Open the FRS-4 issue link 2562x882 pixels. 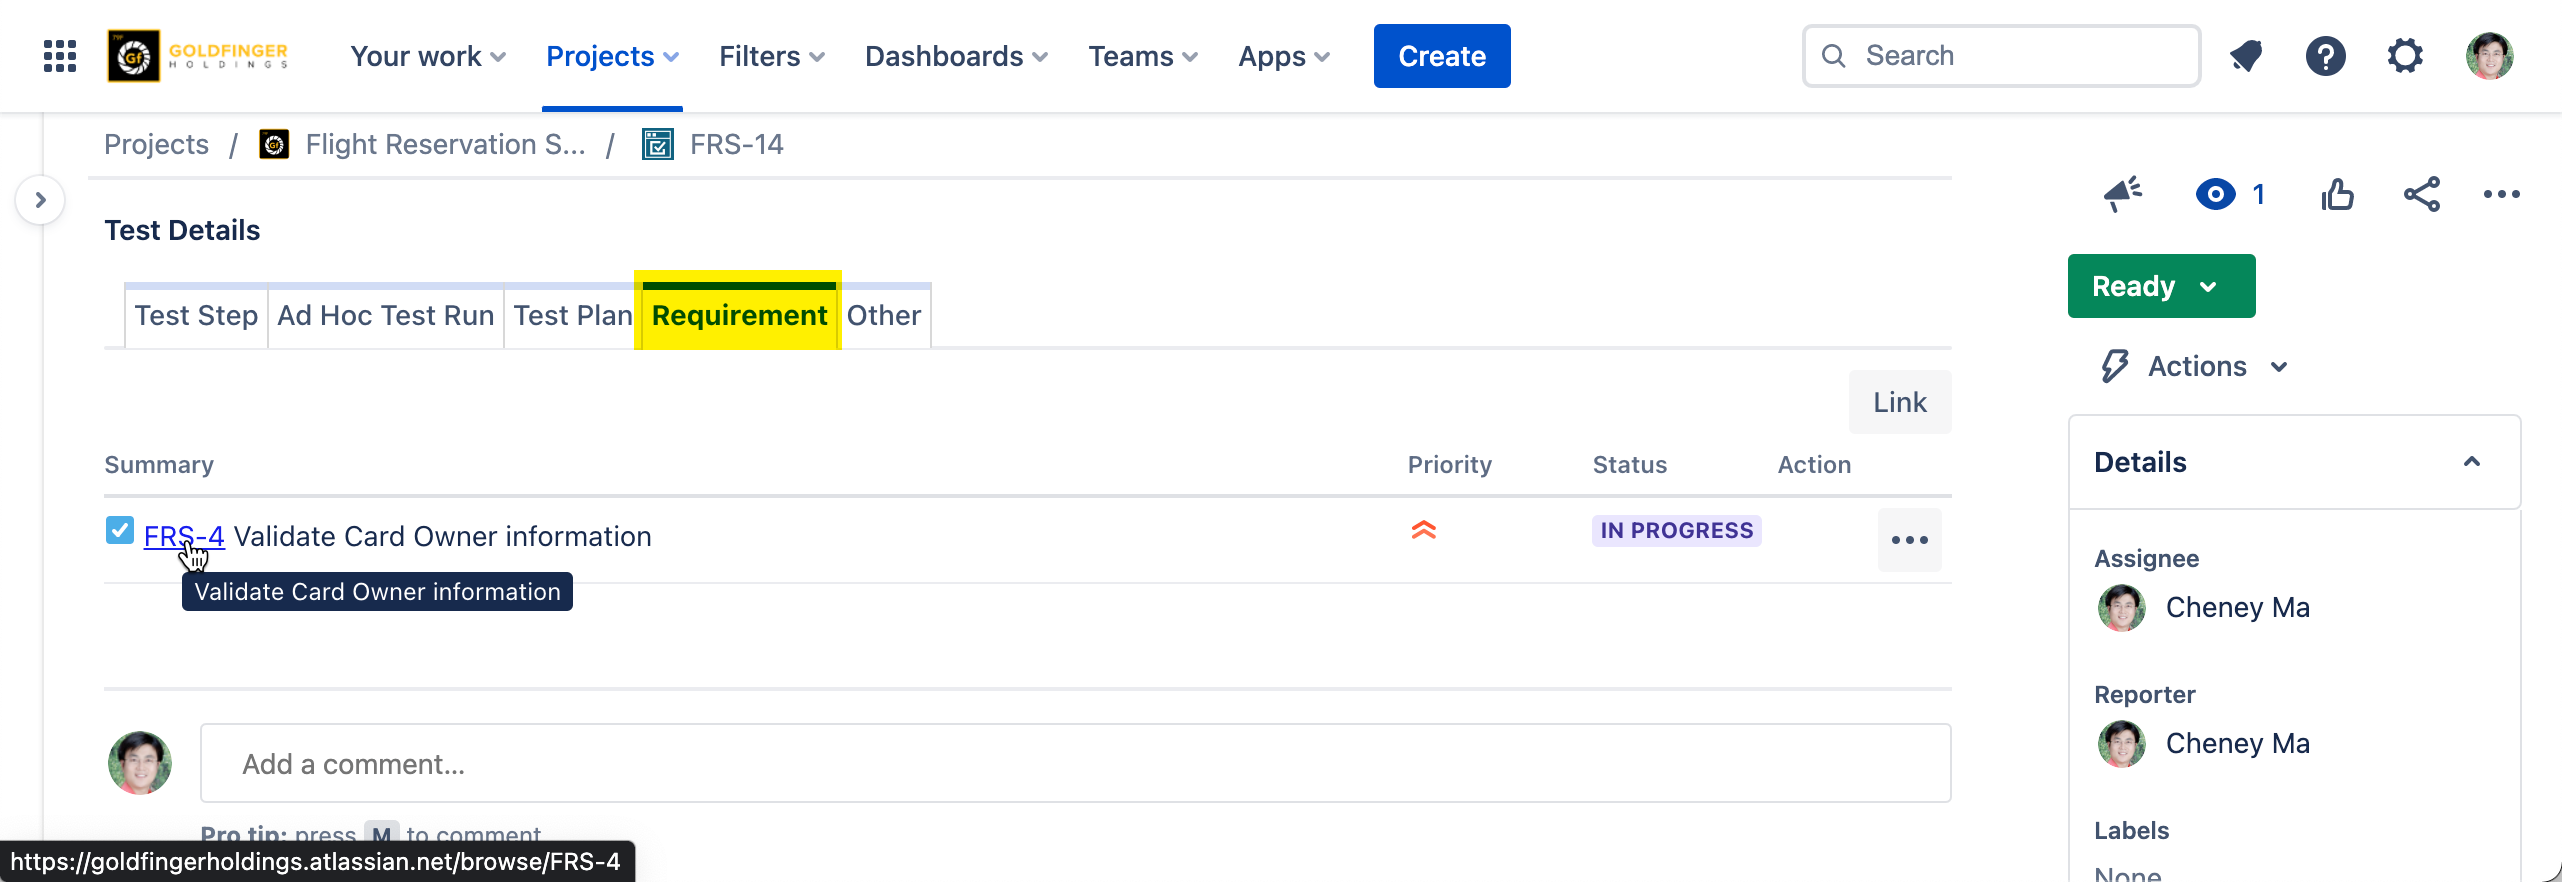coord(184,536)
